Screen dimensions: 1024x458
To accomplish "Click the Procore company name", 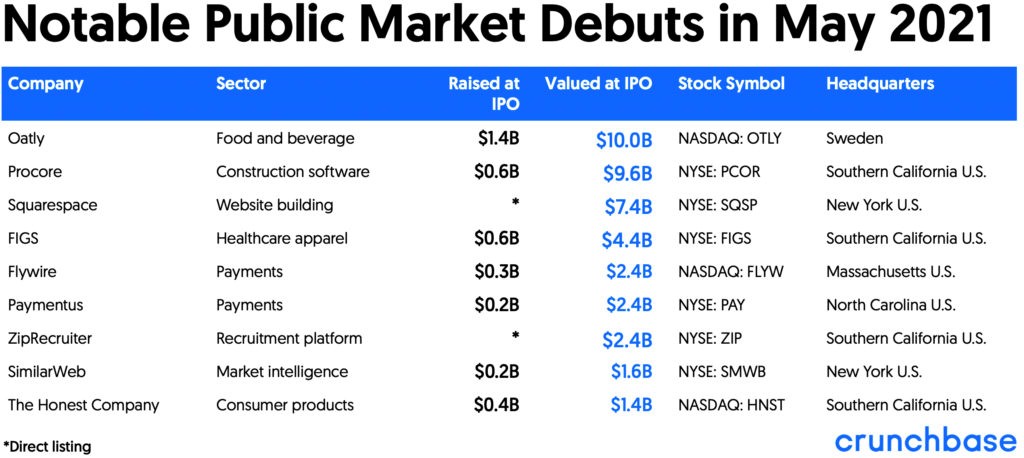I will click(33, 172).
